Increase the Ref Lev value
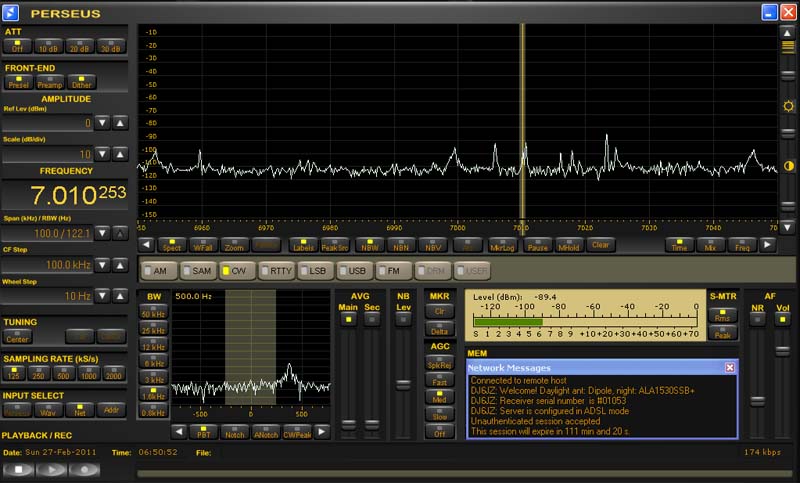Image resolution: width=800 pixels, height=483 pixels. pos(120,123)
